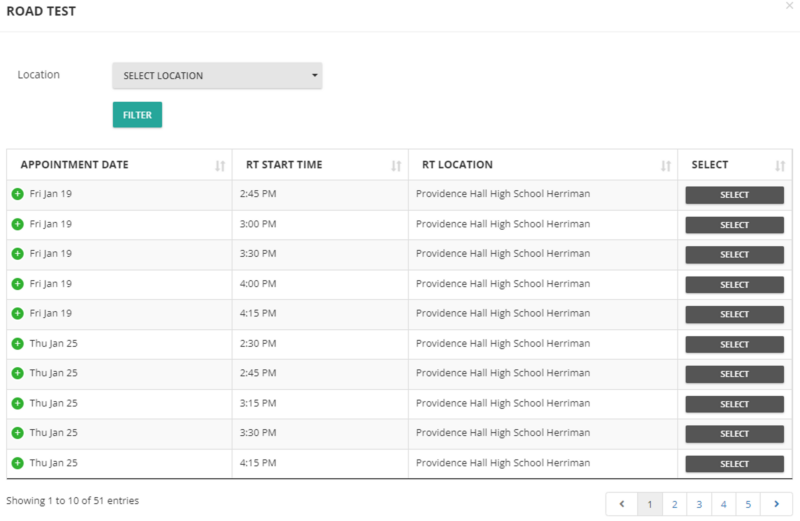This screenshot has width=800, height=521.
Task: Expand the Thu Jan 25 2:30 PM row
Action: point(17,344)
